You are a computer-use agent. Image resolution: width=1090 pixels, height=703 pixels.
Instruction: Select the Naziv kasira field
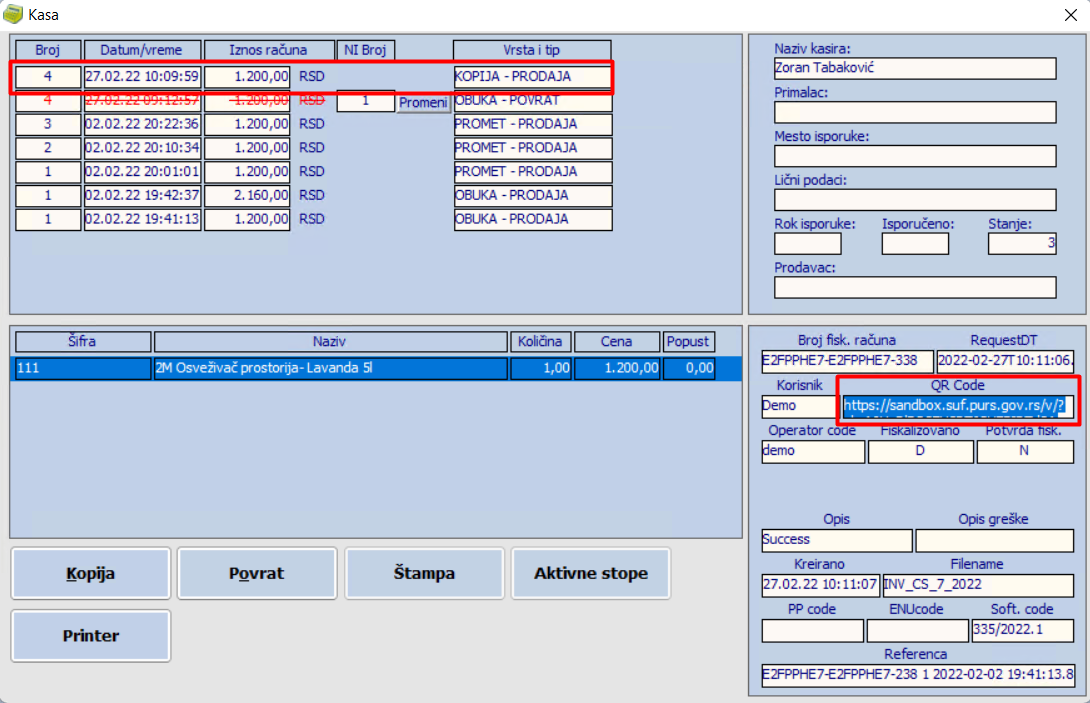tap(915, 68)
